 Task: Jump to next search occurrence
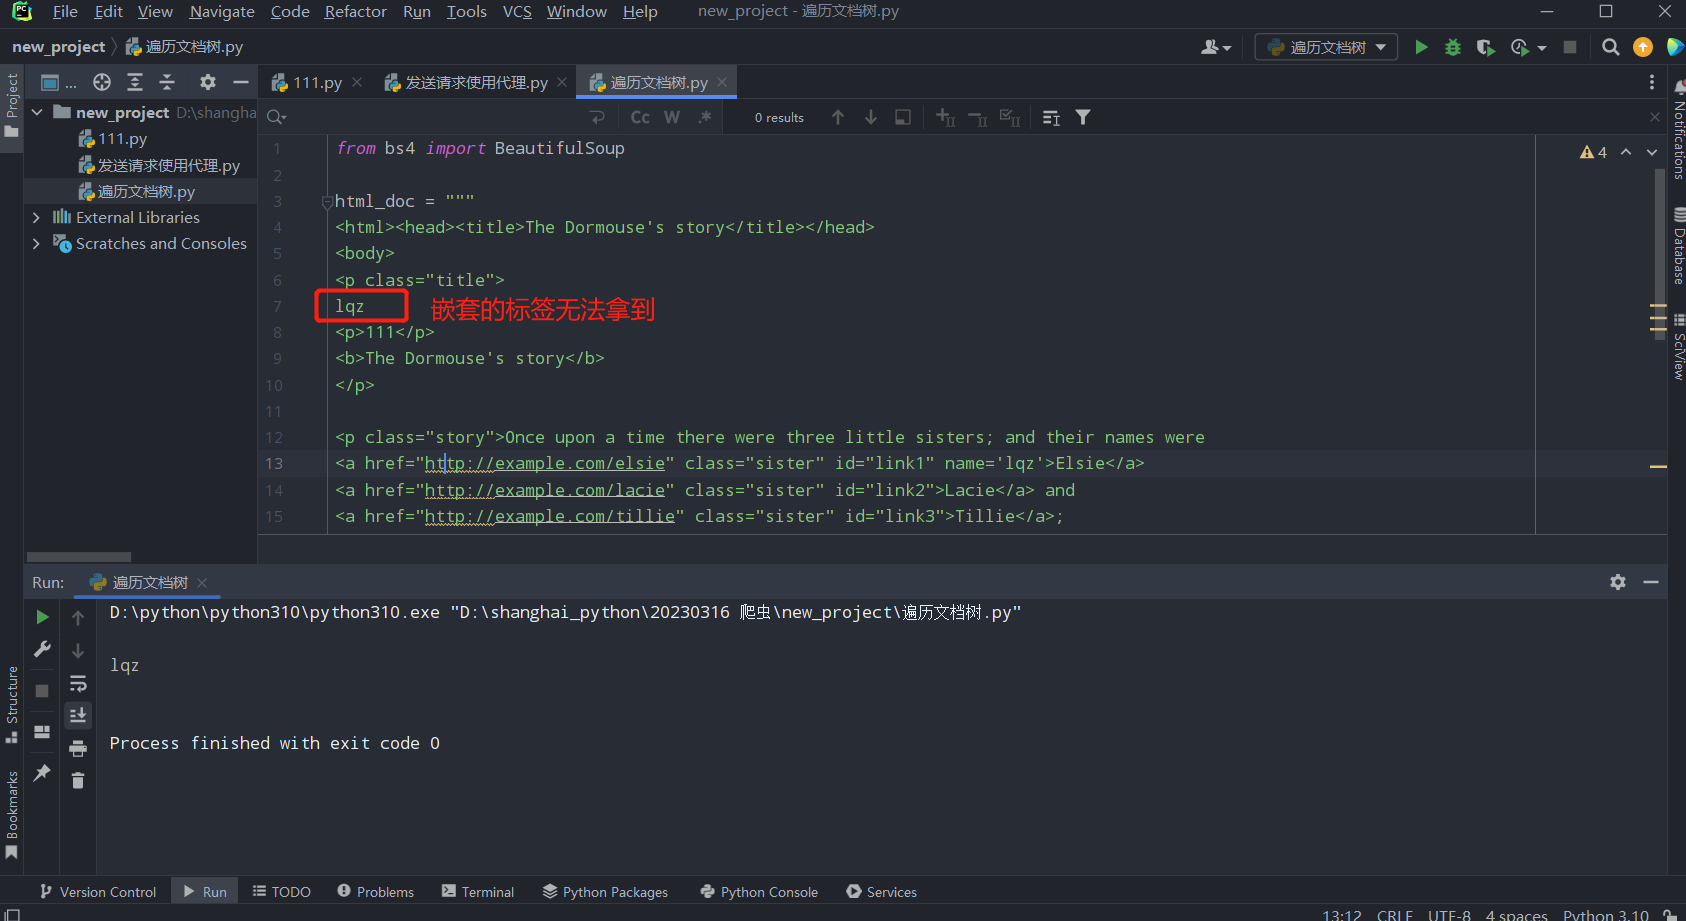click(871, 117)
